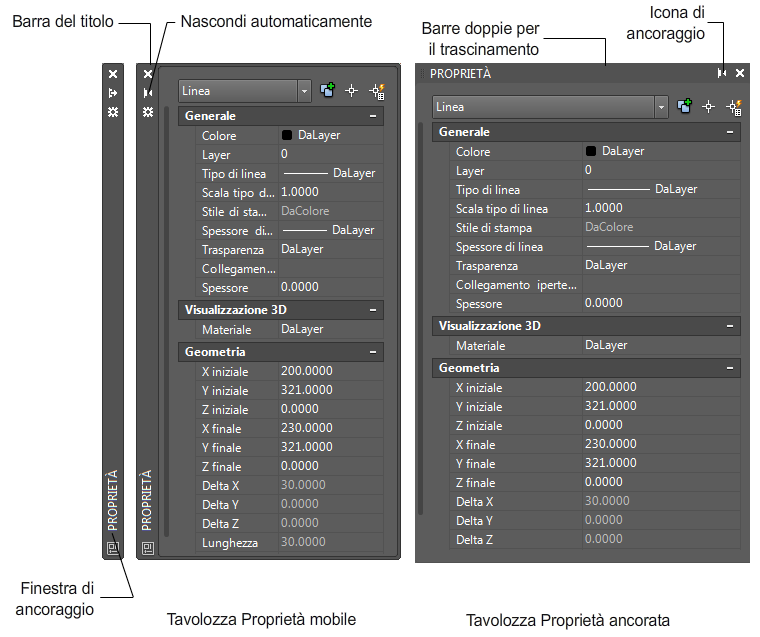This screenshot has width=760, height=637.
Task: Click the PROPRIETÀ title on the docked palette
Action: [x=460, y=74]
